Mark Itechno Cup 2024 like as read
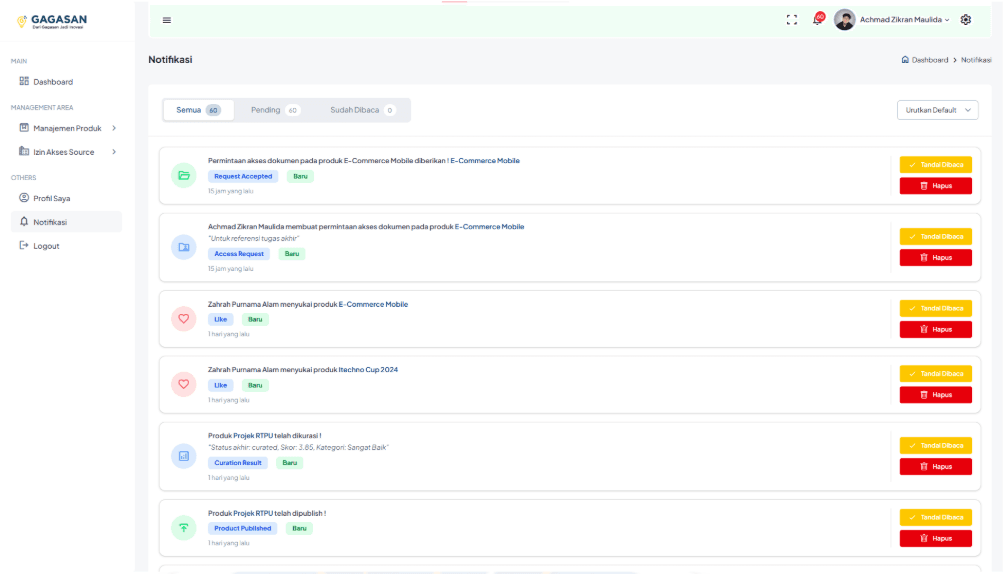 click(935, 373)
